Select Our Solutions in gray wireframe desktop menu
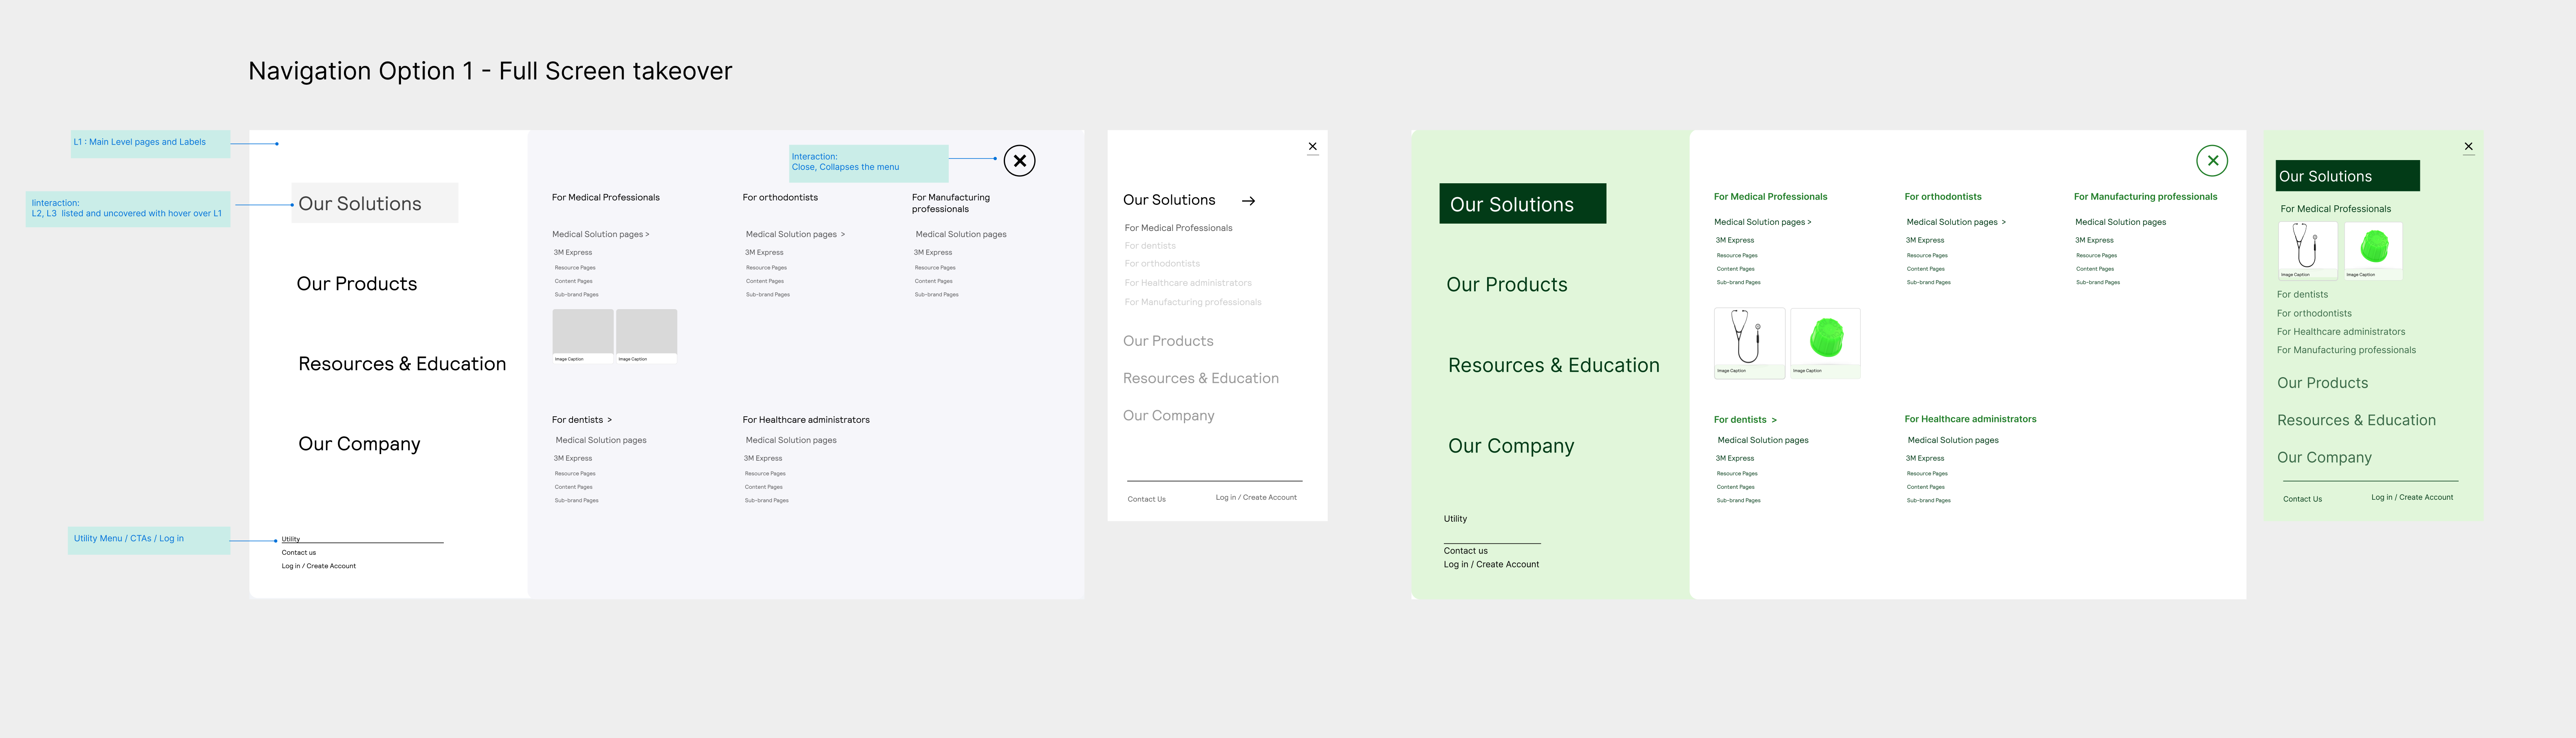This screenshot has width=2576, height=738. pos(375,203)
